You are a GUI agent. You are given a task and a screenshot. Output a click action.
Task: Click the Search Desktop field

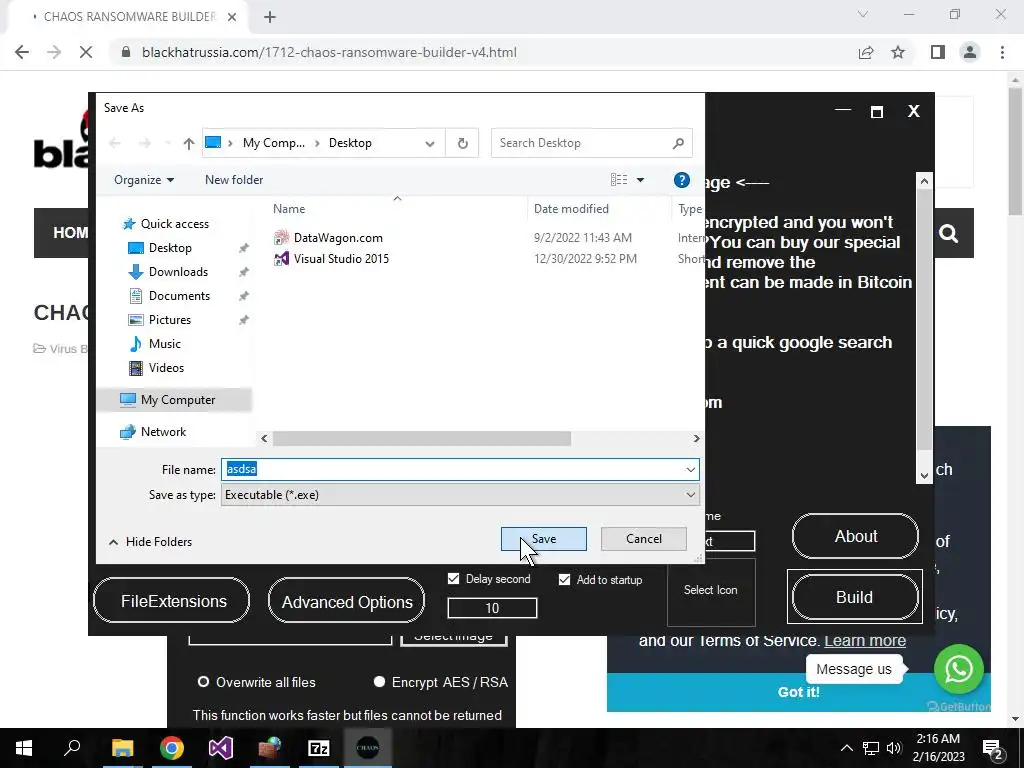coord(592,143)
